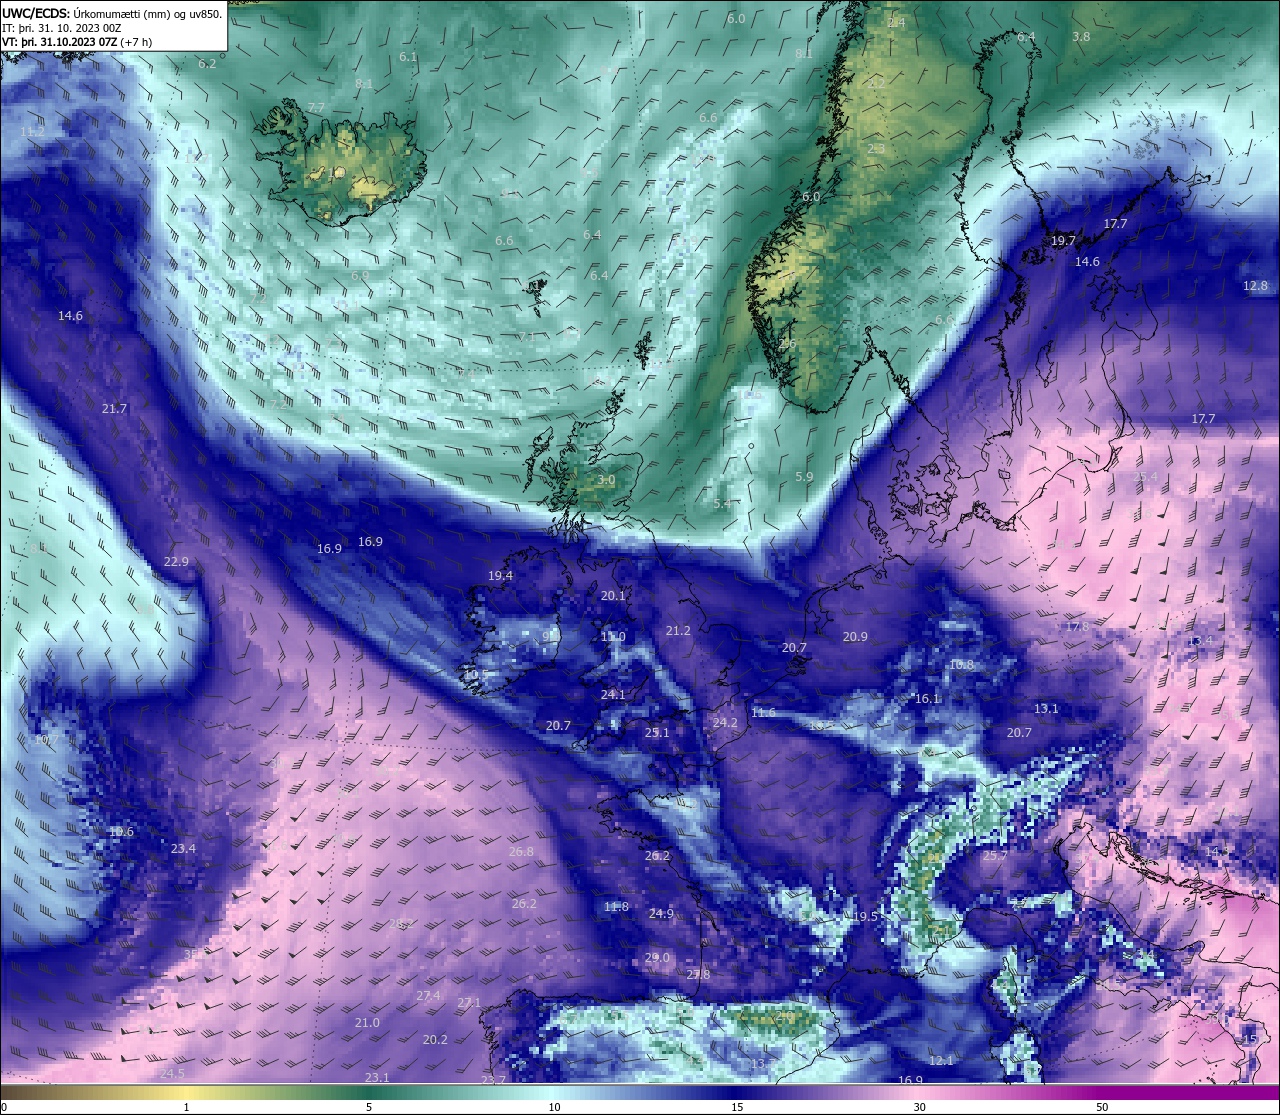Click the 21.0 value label
Screen dimensions: 1280x1115
pyautogui.click(x=367, y=1023)
